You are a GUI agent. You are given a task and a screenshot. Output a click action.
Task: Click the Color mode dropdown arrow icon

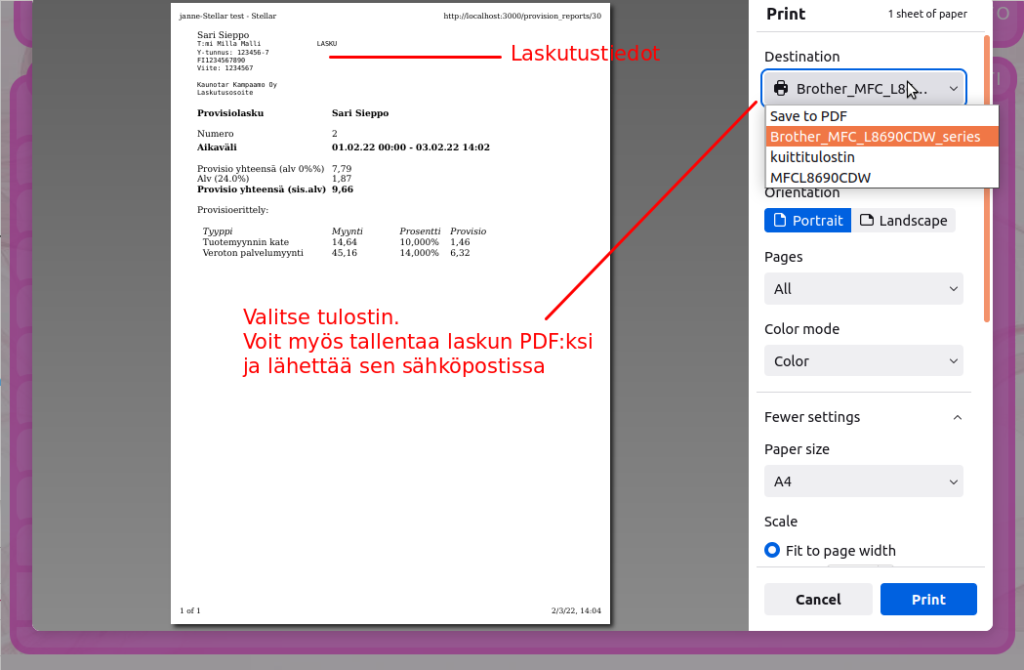(x=951, y=361)
